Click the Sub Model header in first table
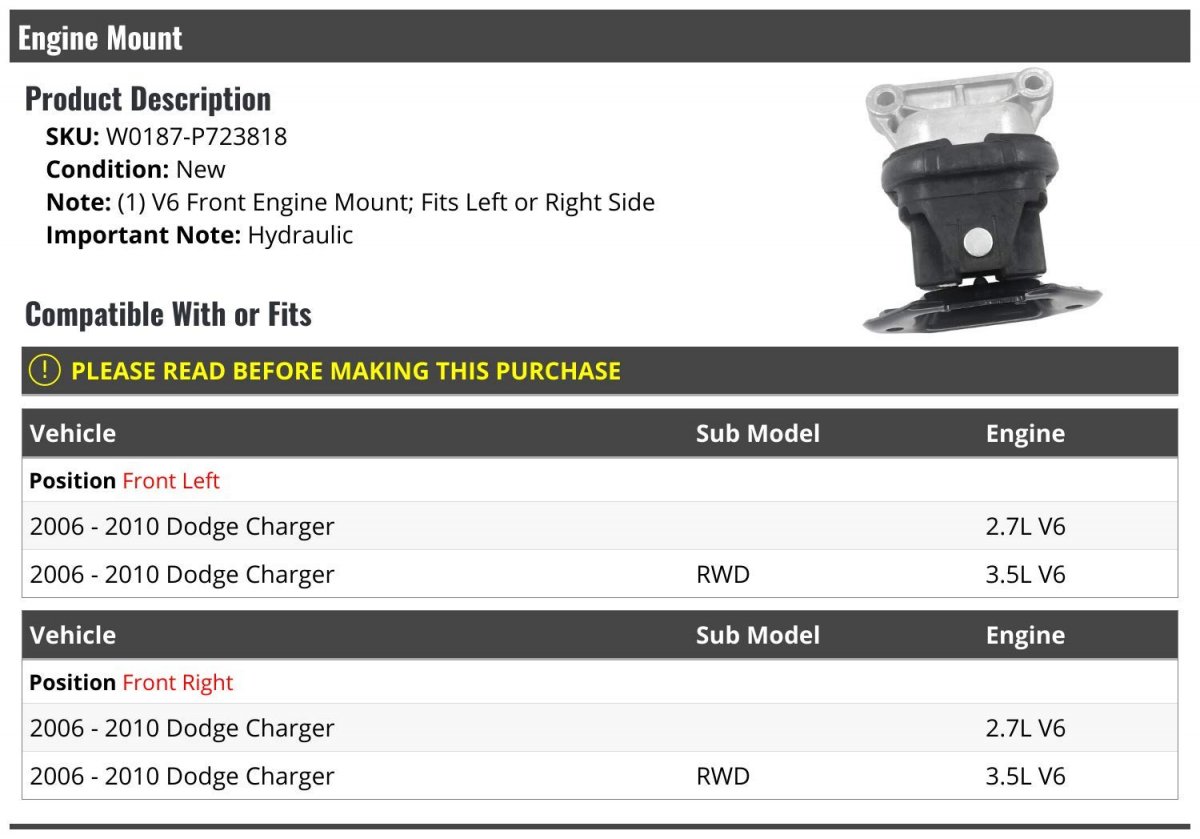 [x=757, y=433]
